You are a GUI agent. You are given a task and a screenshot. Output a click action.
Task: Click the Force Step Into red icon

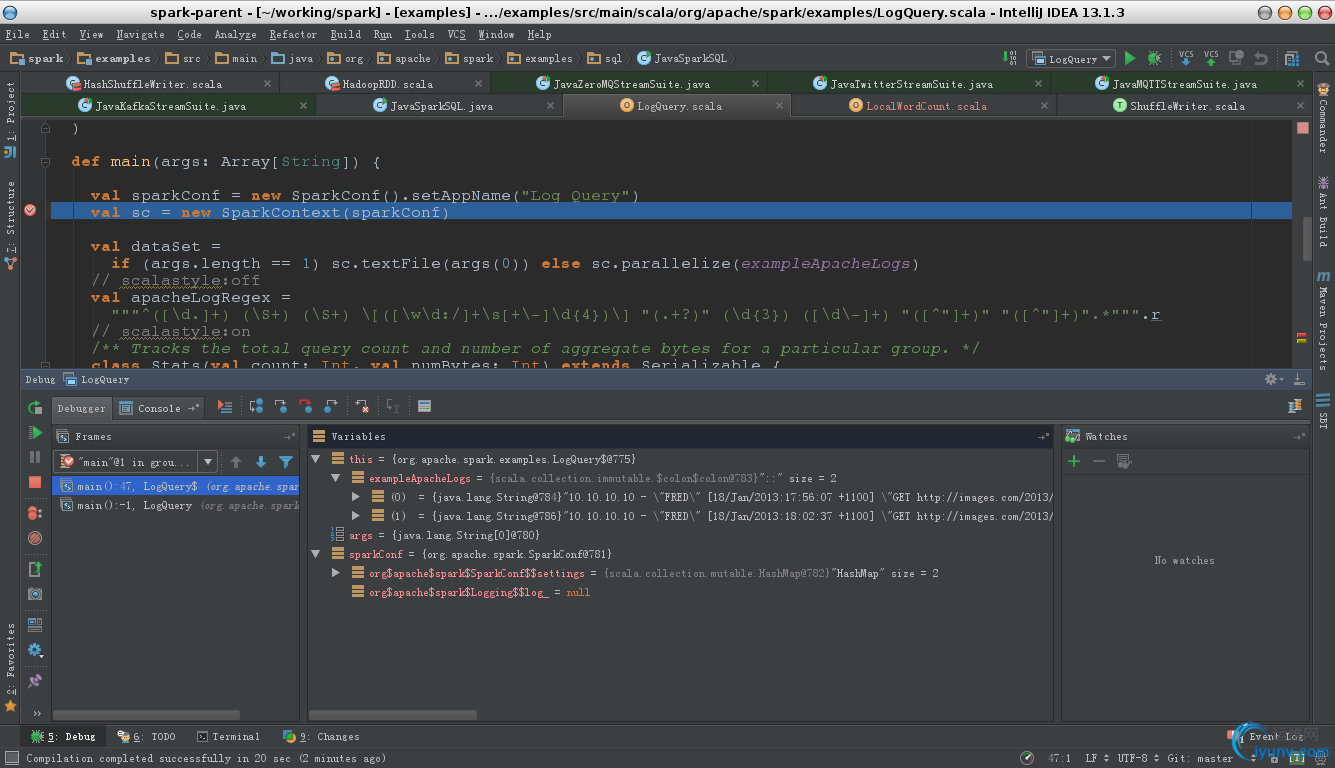tap(305, 406)
